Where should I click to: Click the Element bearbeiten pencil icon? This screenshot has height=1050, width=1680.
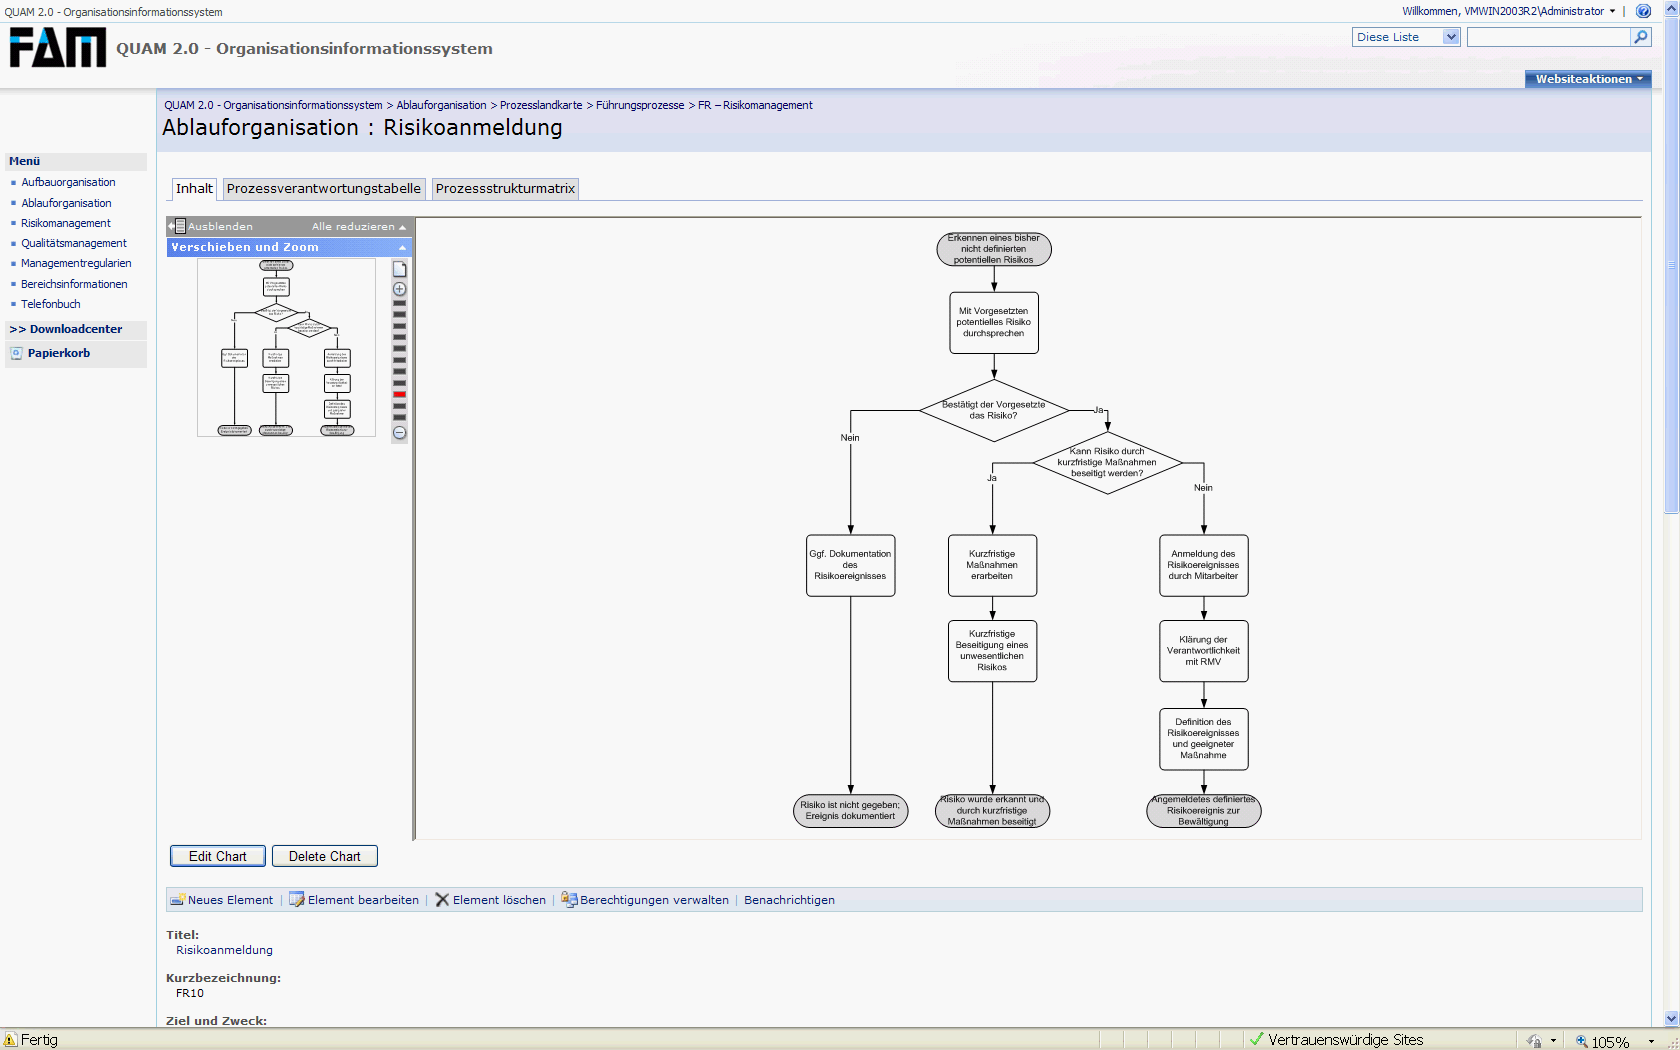pyautogui.click(x=297, y=900)
